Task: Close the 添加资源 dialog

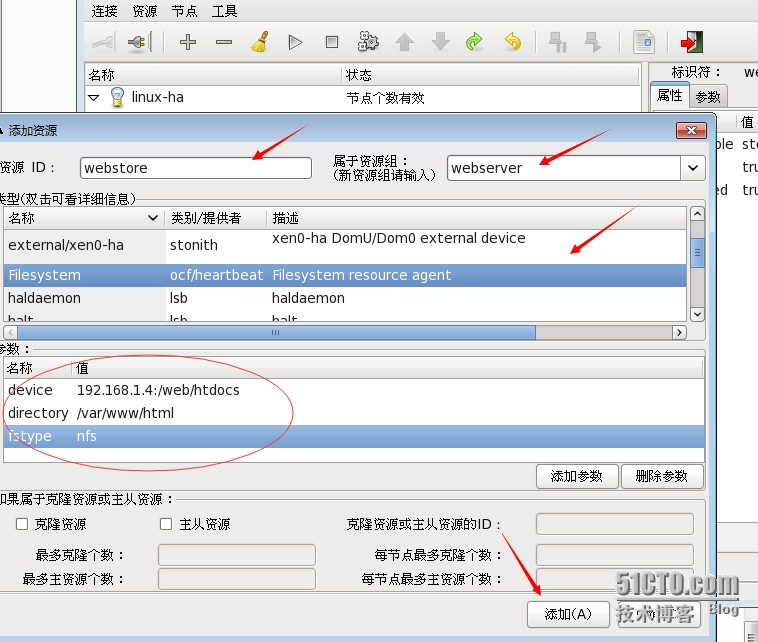Action: (x=691, y=130)
